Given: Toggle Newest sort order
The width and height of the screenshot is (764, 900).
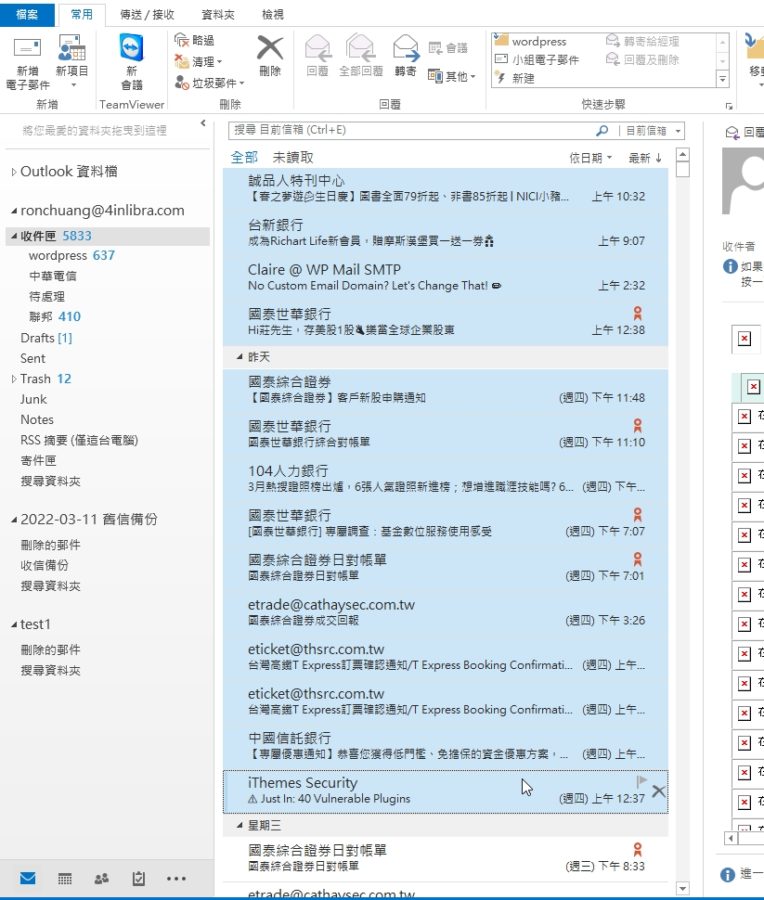Looking at the screenshot, I should click(645, 158).
